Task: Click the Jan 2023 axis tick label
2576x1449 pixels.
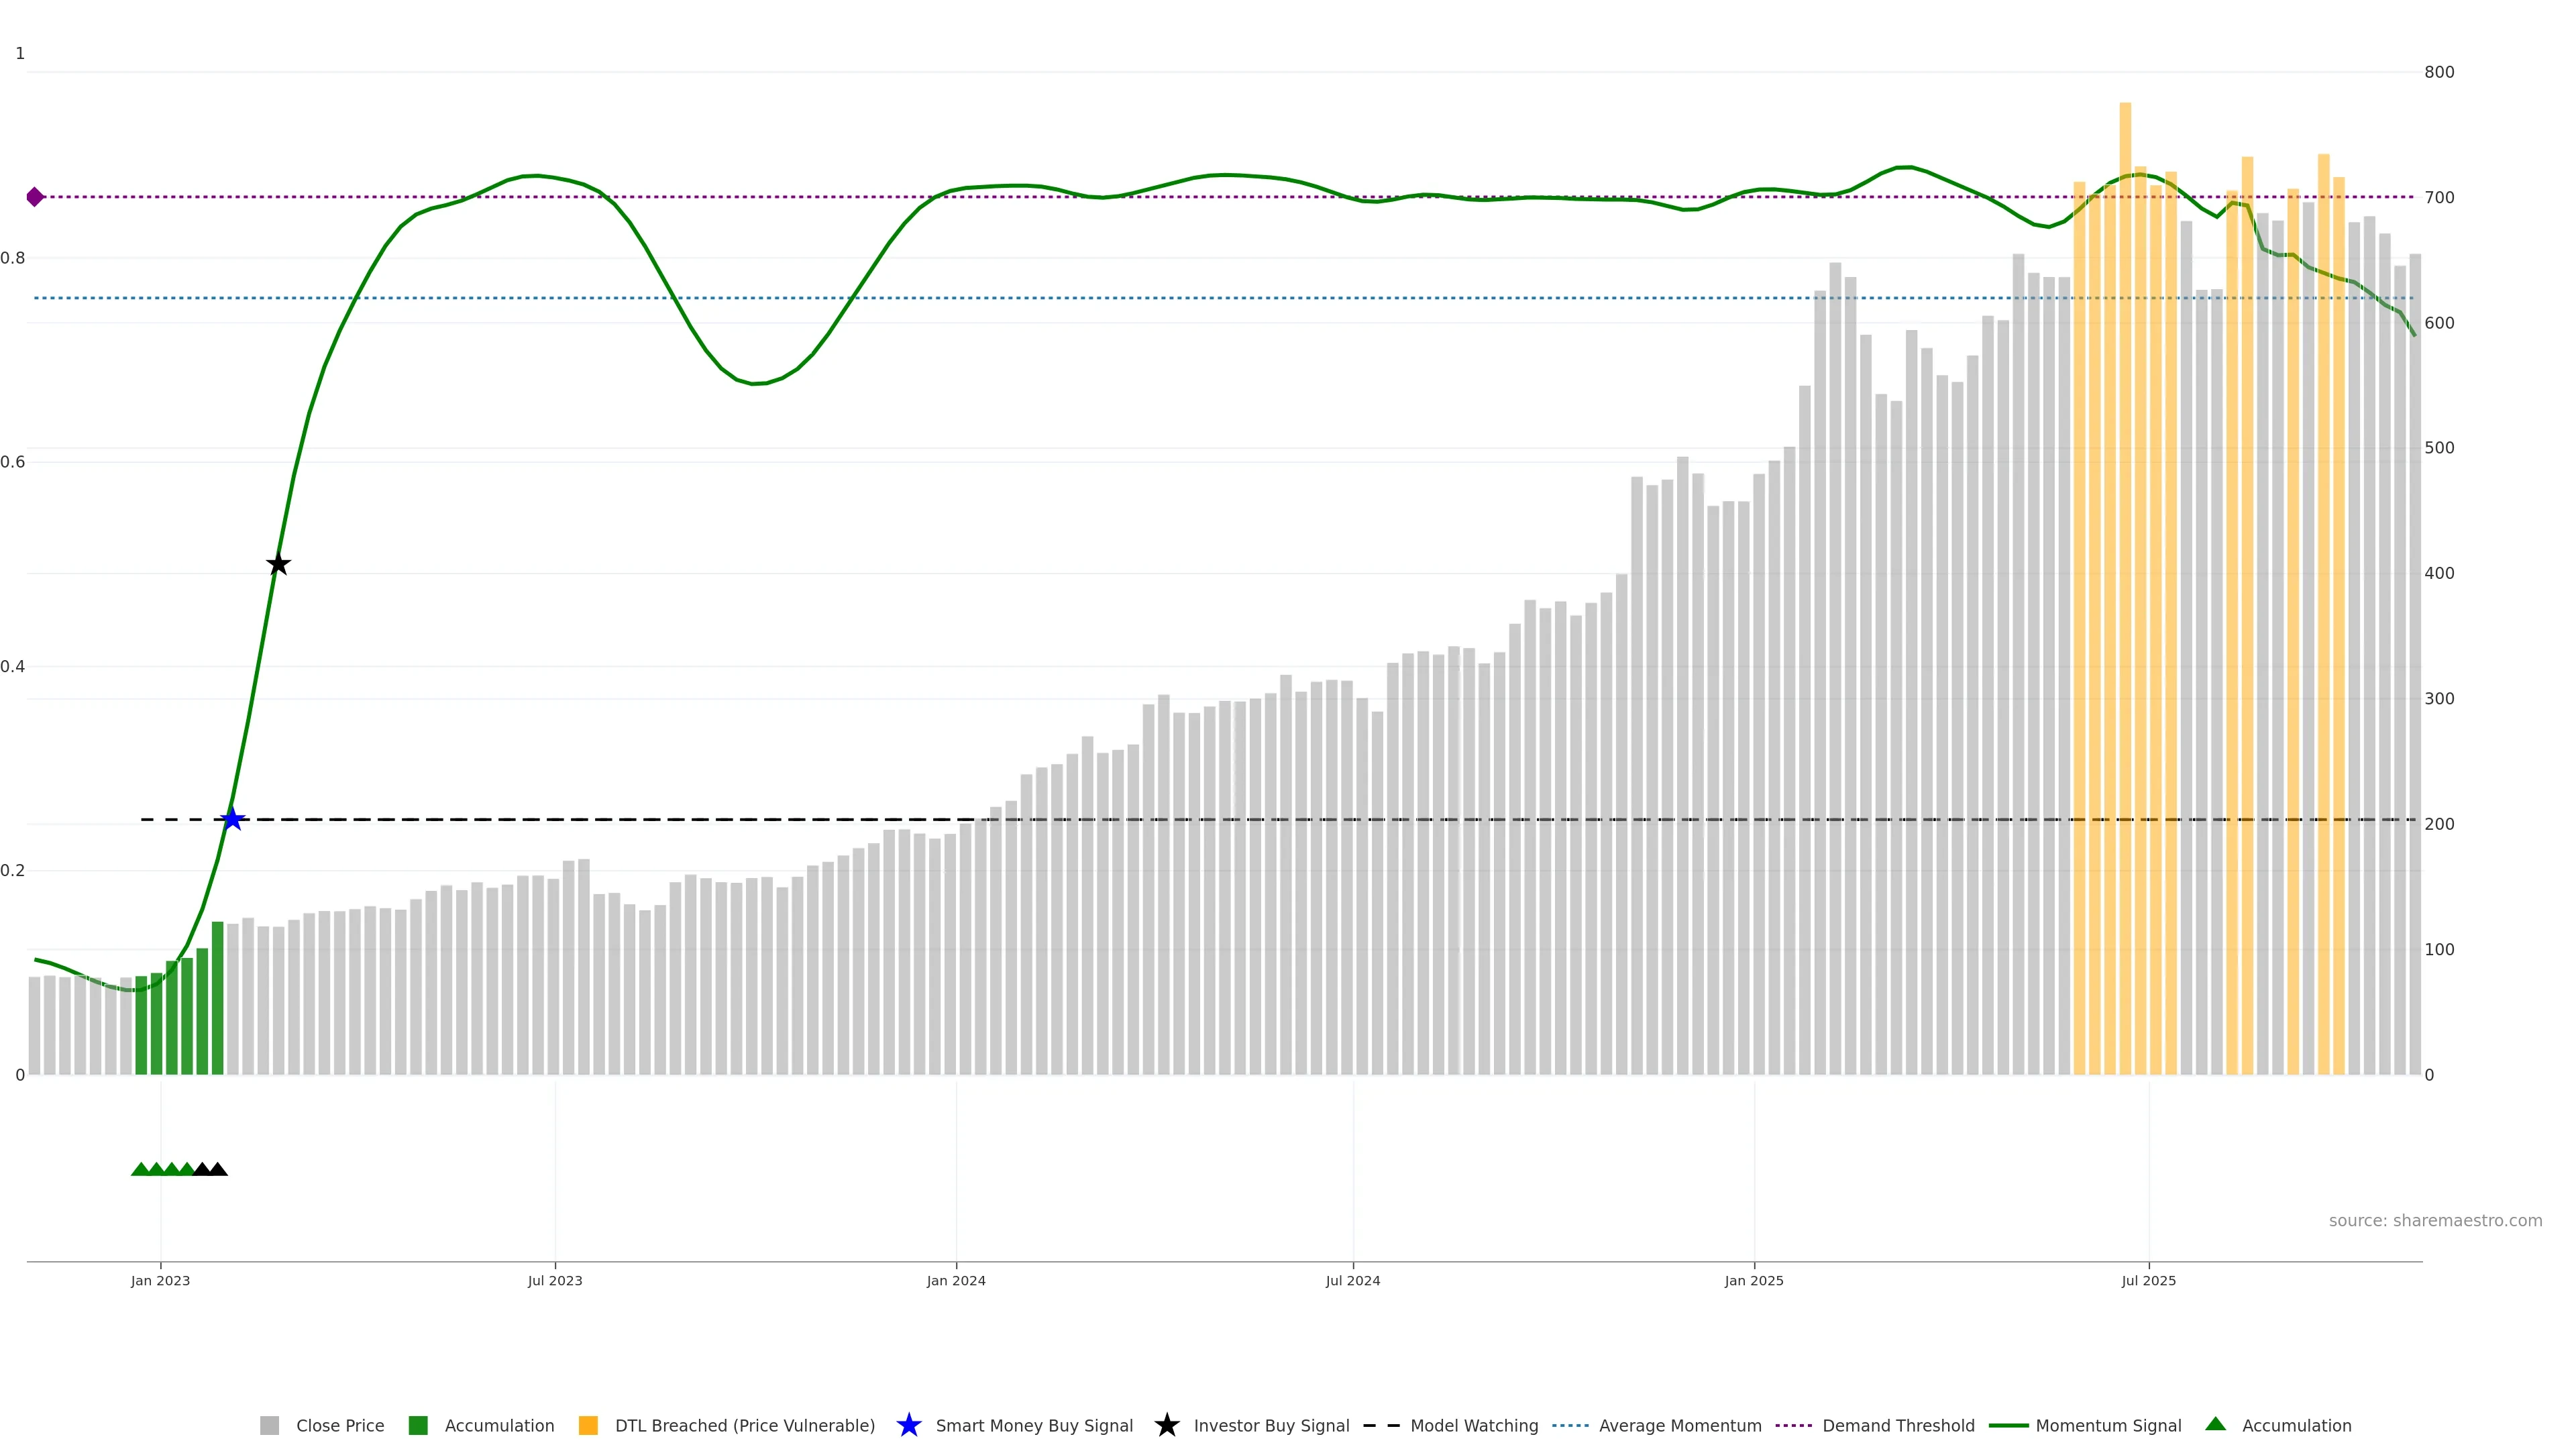Action: [x=160, y=1280]
